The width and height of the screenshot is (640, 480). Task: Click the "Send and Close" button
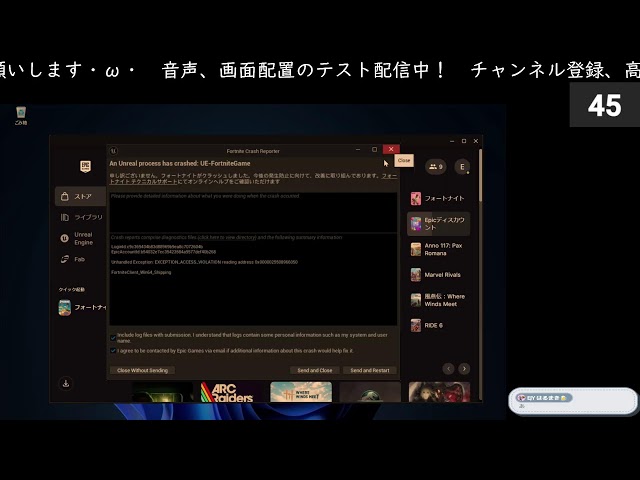click(x=314, y=370)
